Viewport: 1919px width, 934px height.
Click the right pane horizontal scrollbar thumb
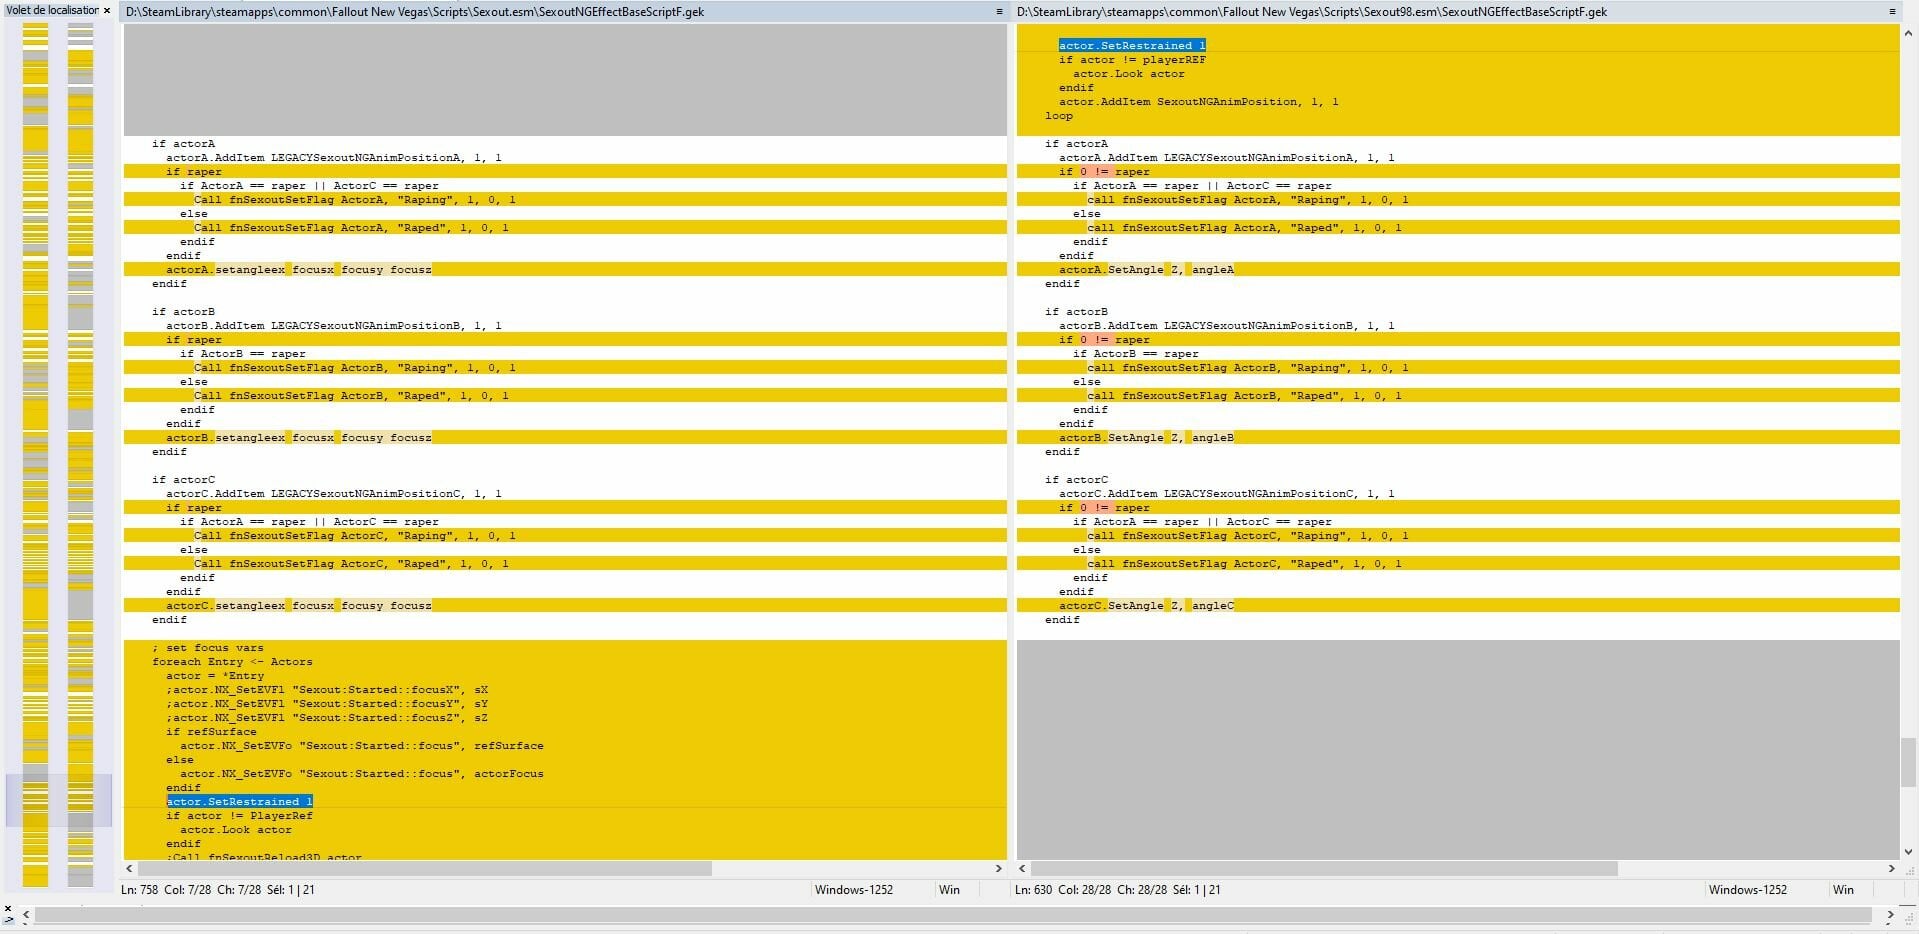1324,868
